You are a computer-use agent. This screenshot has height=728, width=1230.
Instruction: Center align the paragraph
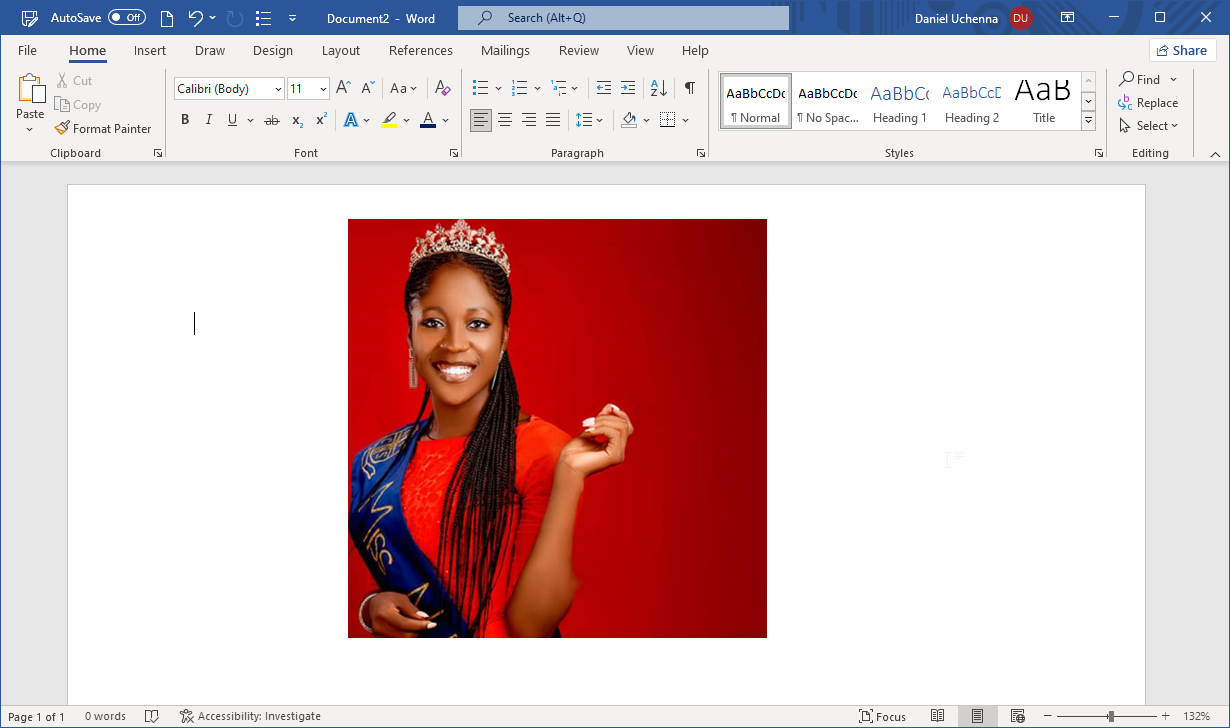(505, 120)
